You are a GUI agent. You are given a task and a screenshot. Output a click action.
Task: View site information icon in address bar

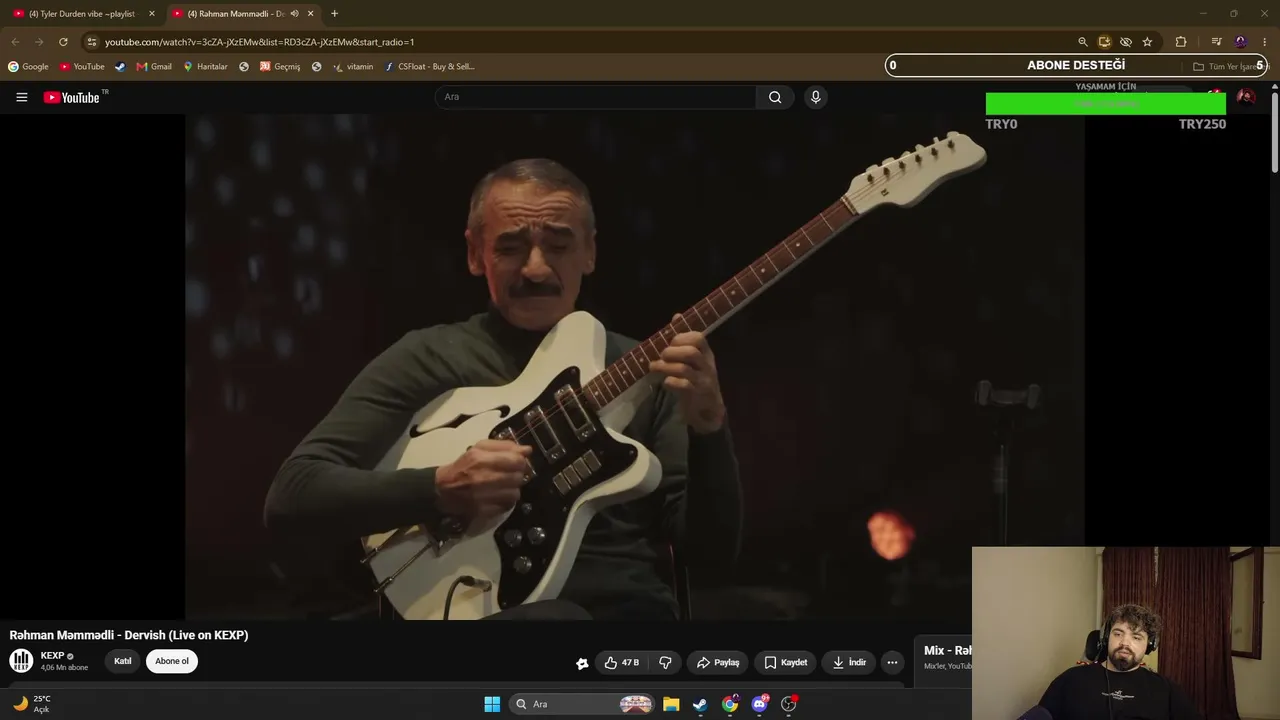tap(91, 42)
